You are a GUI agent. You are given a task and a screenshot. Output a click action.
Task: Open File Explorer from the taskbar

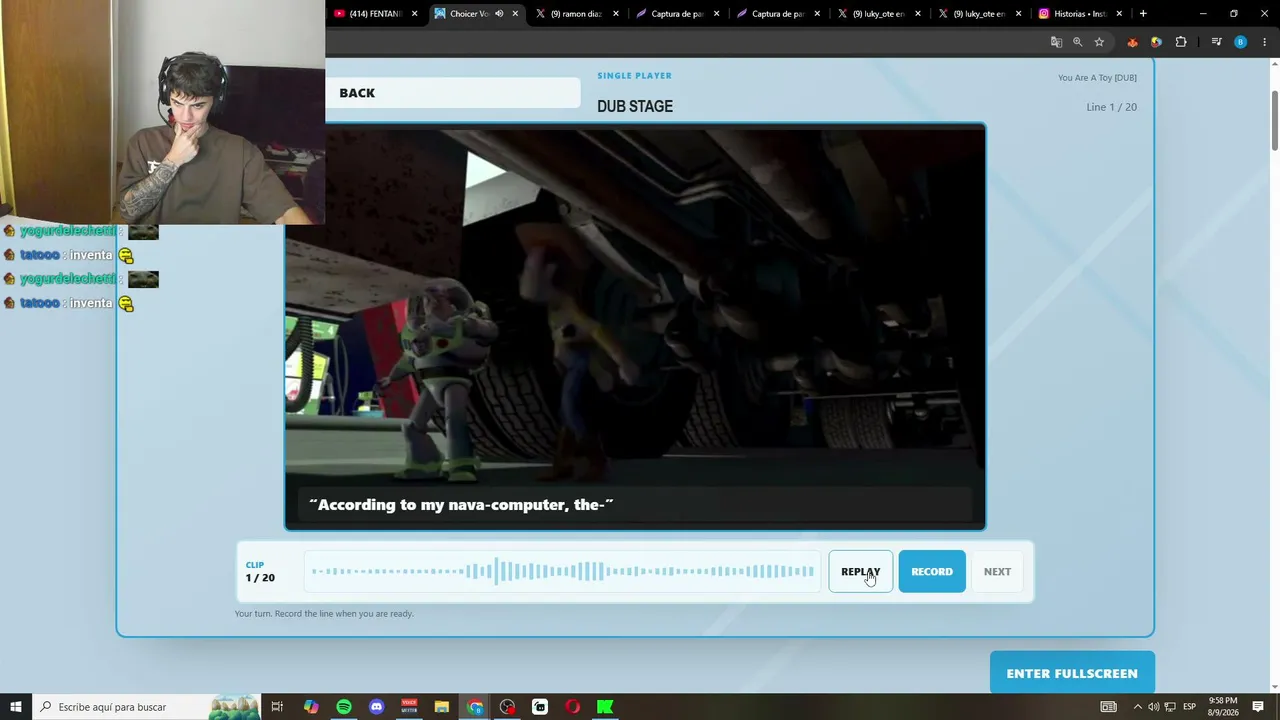click(x=442, y=707)
